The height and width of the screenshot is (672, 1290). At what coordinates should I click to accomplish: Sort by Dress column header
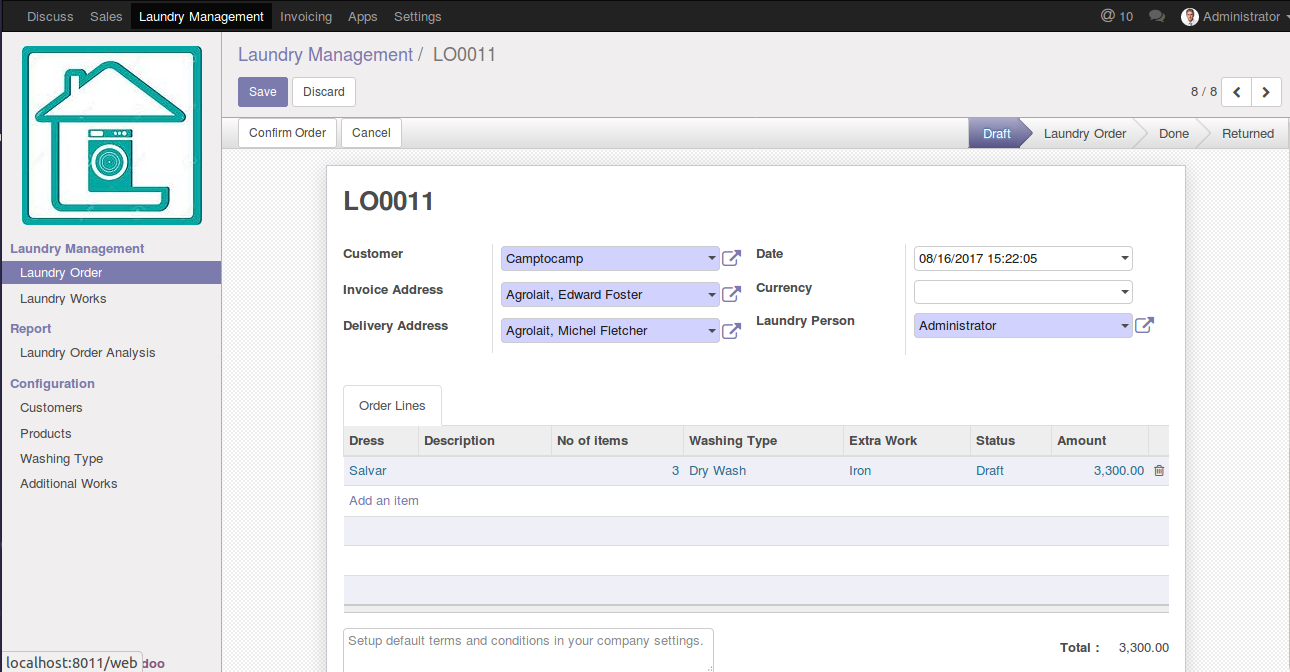tap(381, 441)
